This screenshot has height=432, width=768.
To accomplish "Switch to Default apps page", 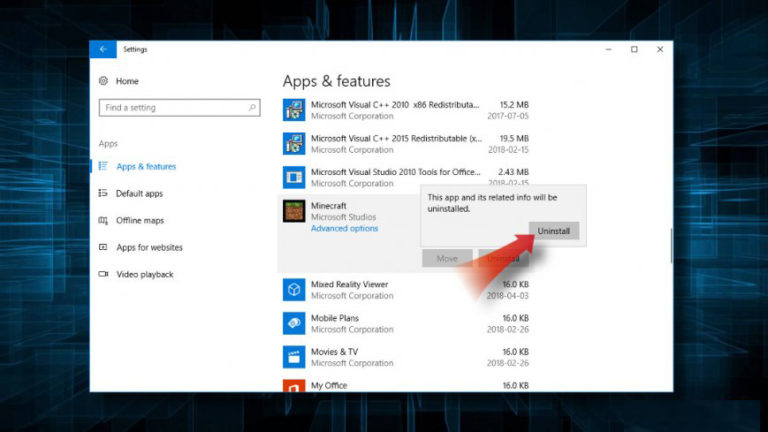I will tap(139, 194).
